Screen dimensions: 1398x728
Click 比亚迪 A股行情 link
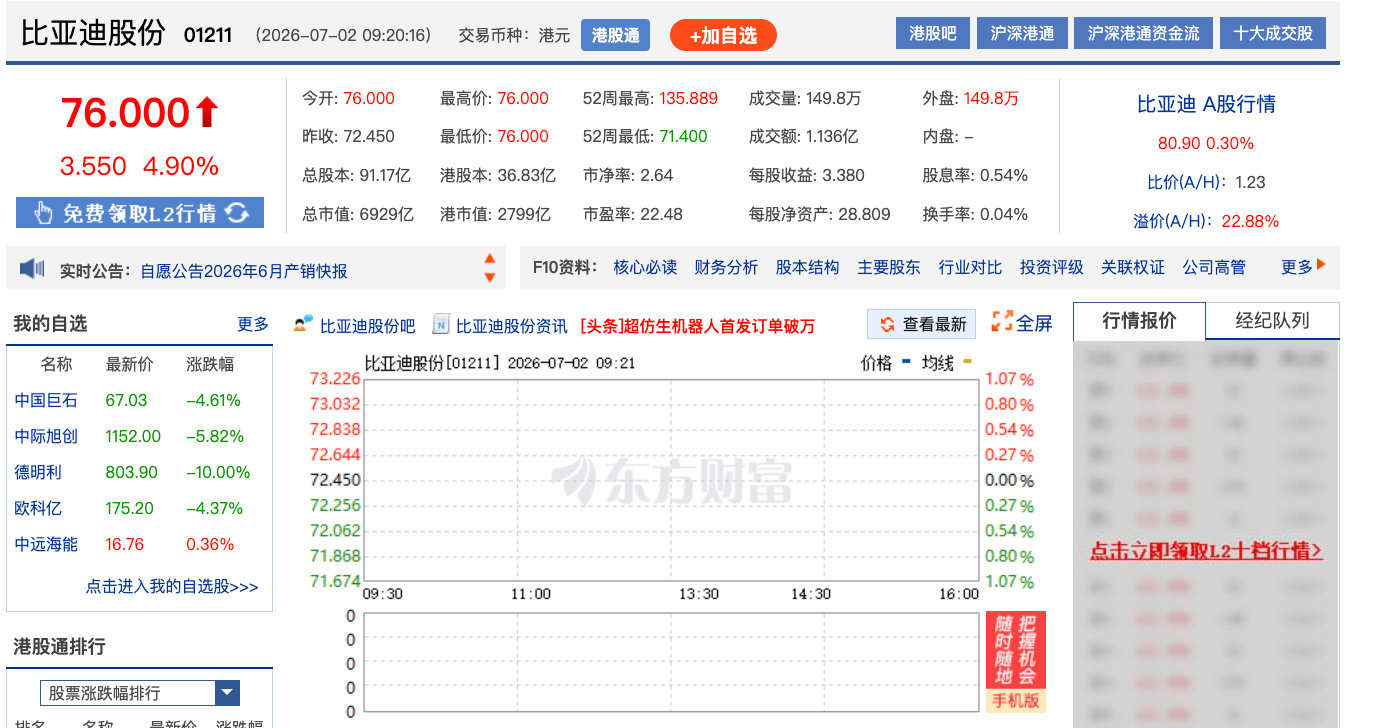pyautogui.click(x=1206, y=104)
